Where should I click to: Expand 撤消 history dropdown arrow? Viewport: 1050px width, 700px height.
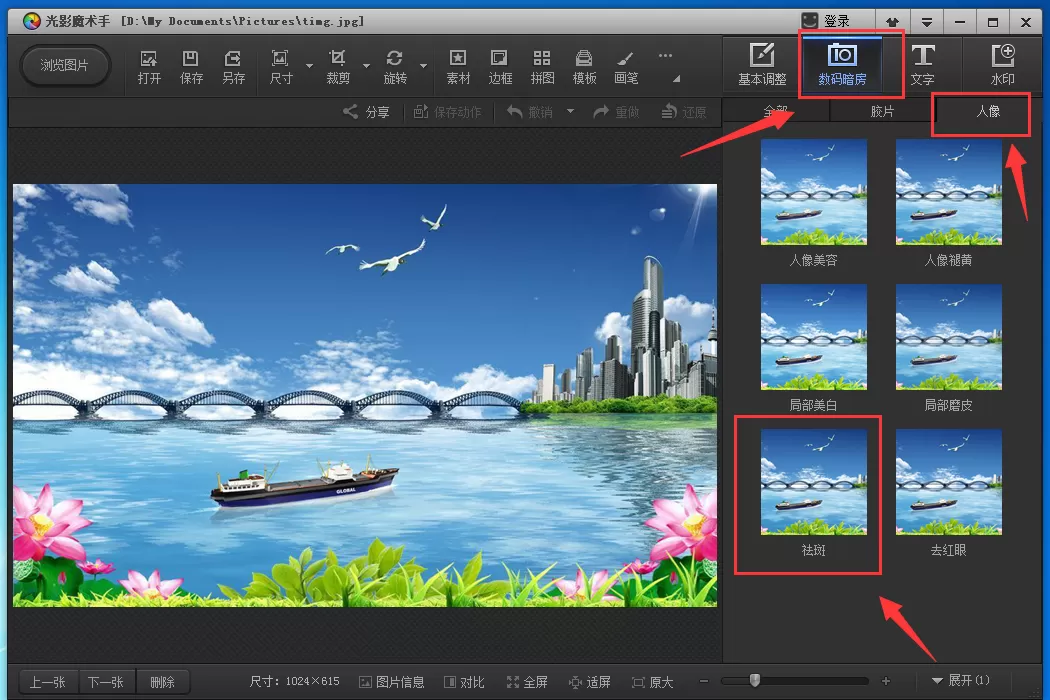[571, 111]
